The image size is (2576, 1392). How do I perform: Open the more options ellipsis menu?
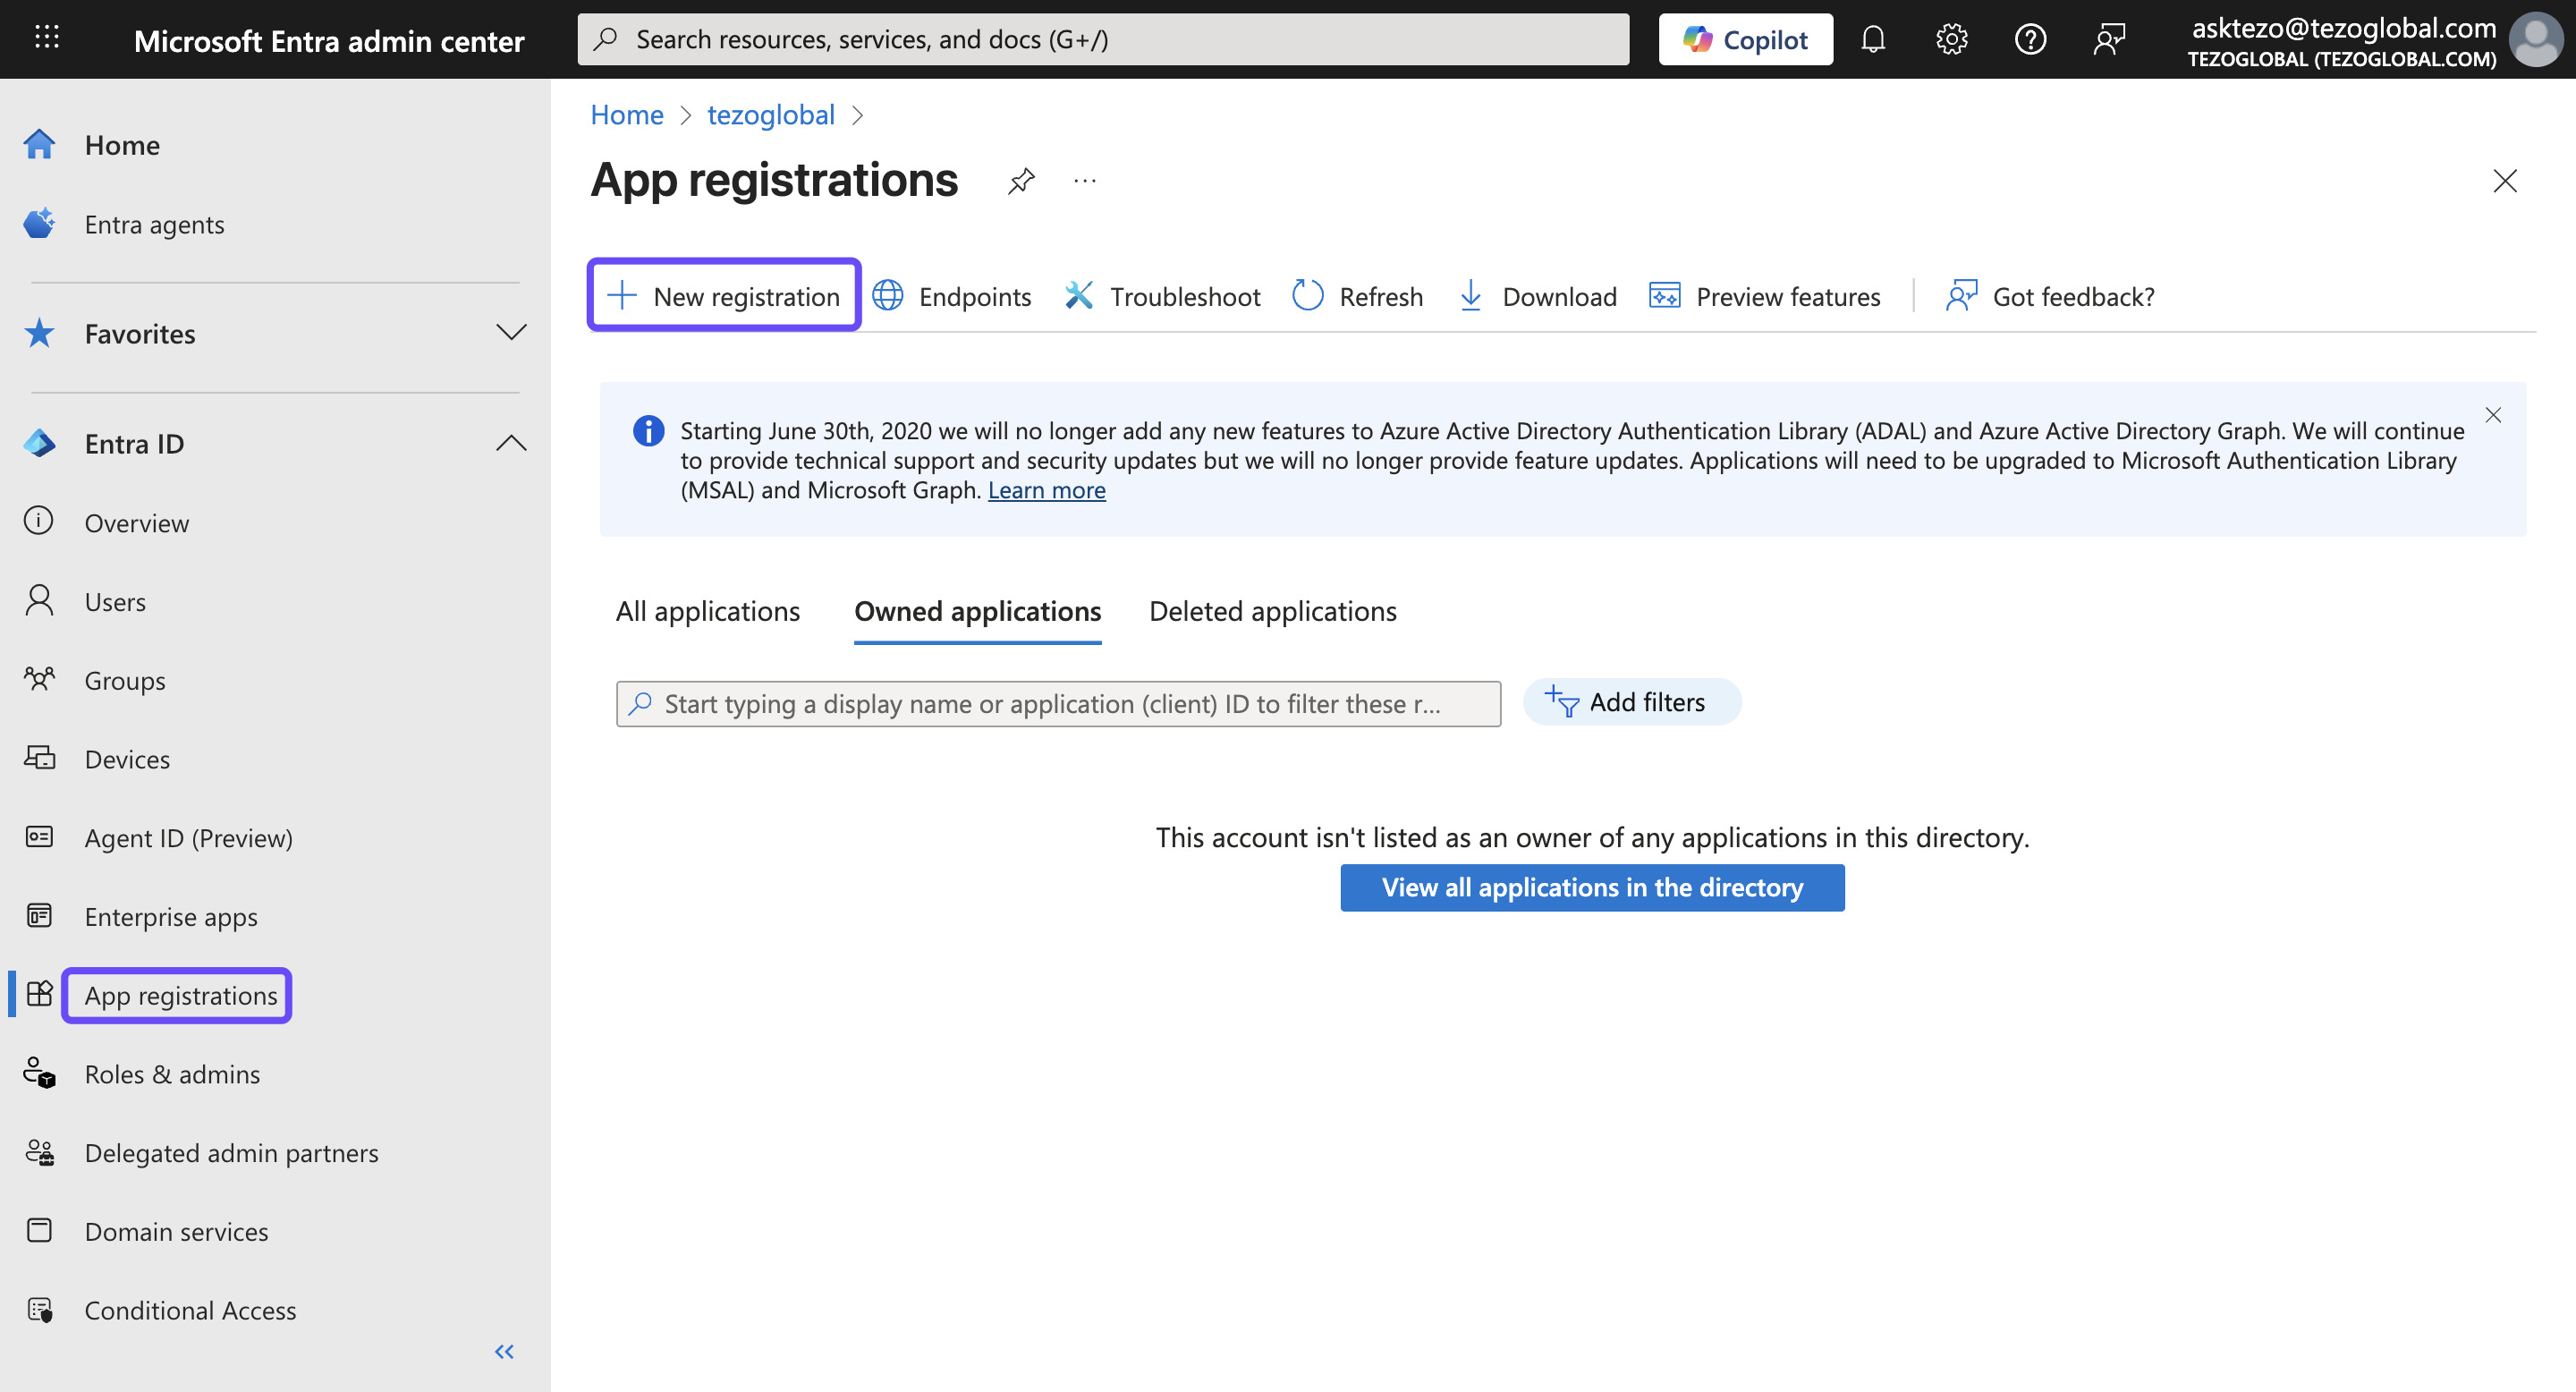1085,181
